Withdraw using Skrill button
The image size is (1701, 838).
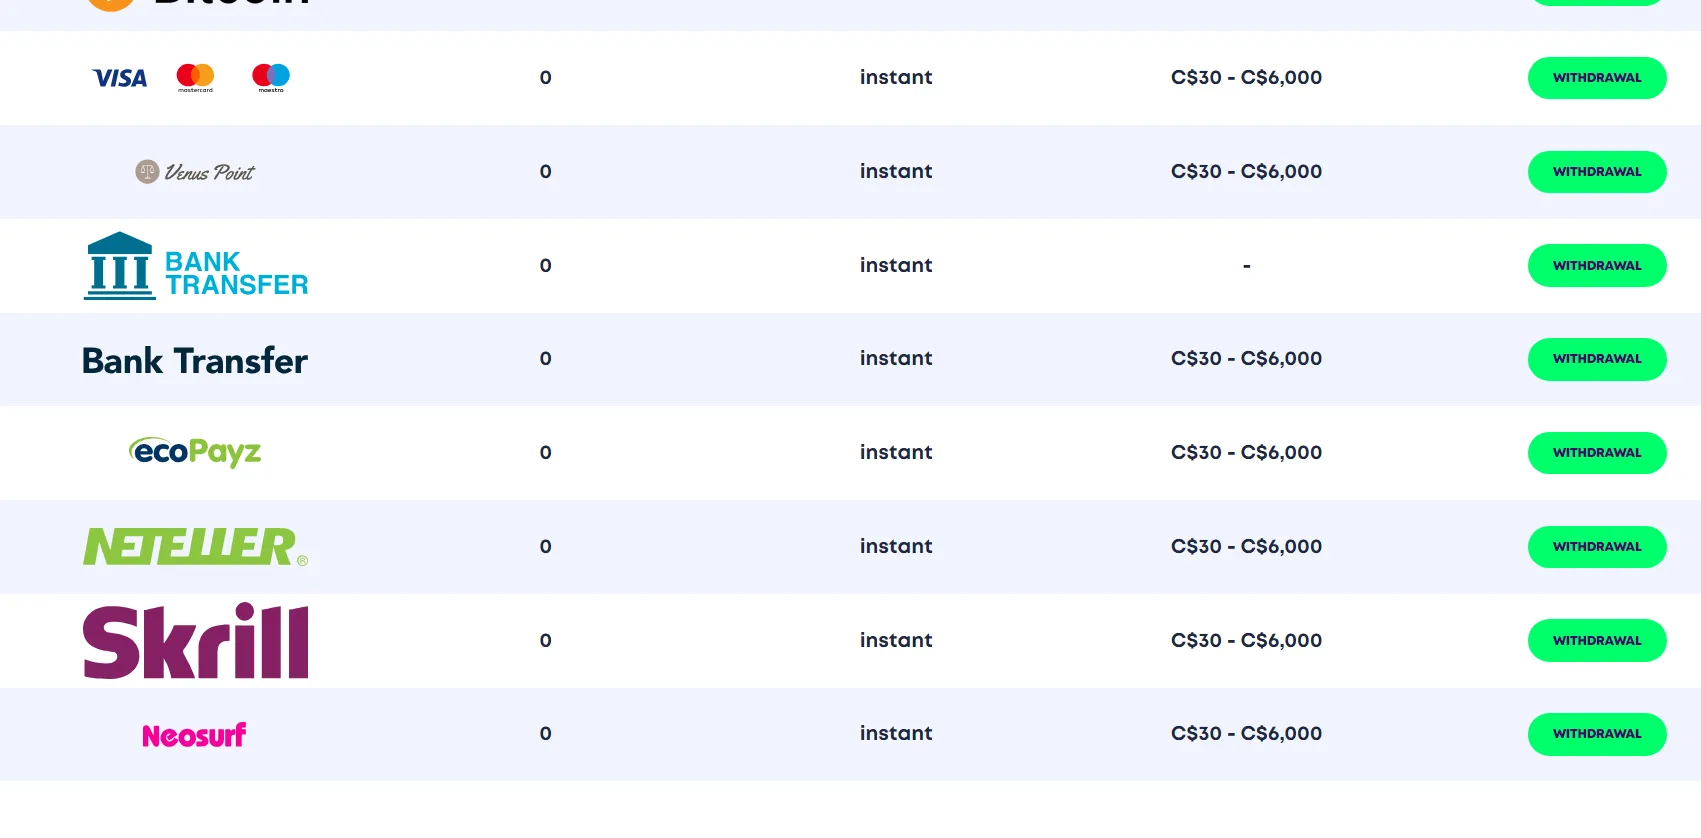tap(1596, 641)
